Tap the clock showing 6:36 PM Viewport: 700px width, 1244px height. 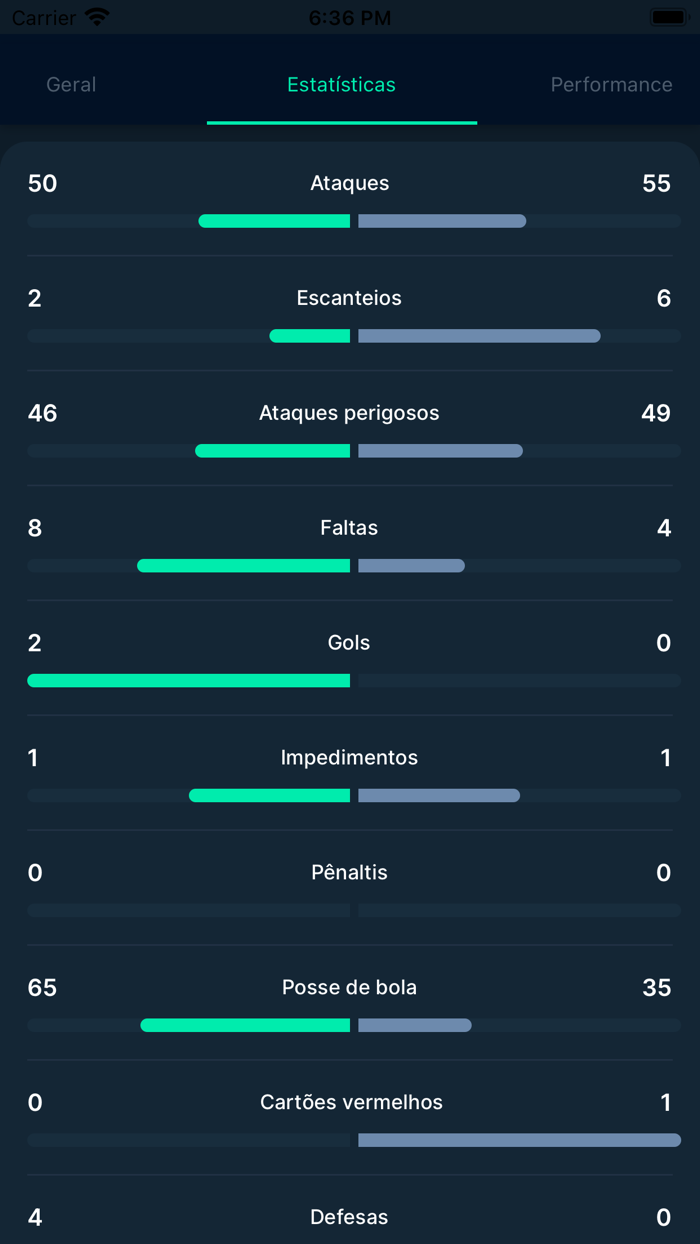pyautogui.click(x=350, y=17)
